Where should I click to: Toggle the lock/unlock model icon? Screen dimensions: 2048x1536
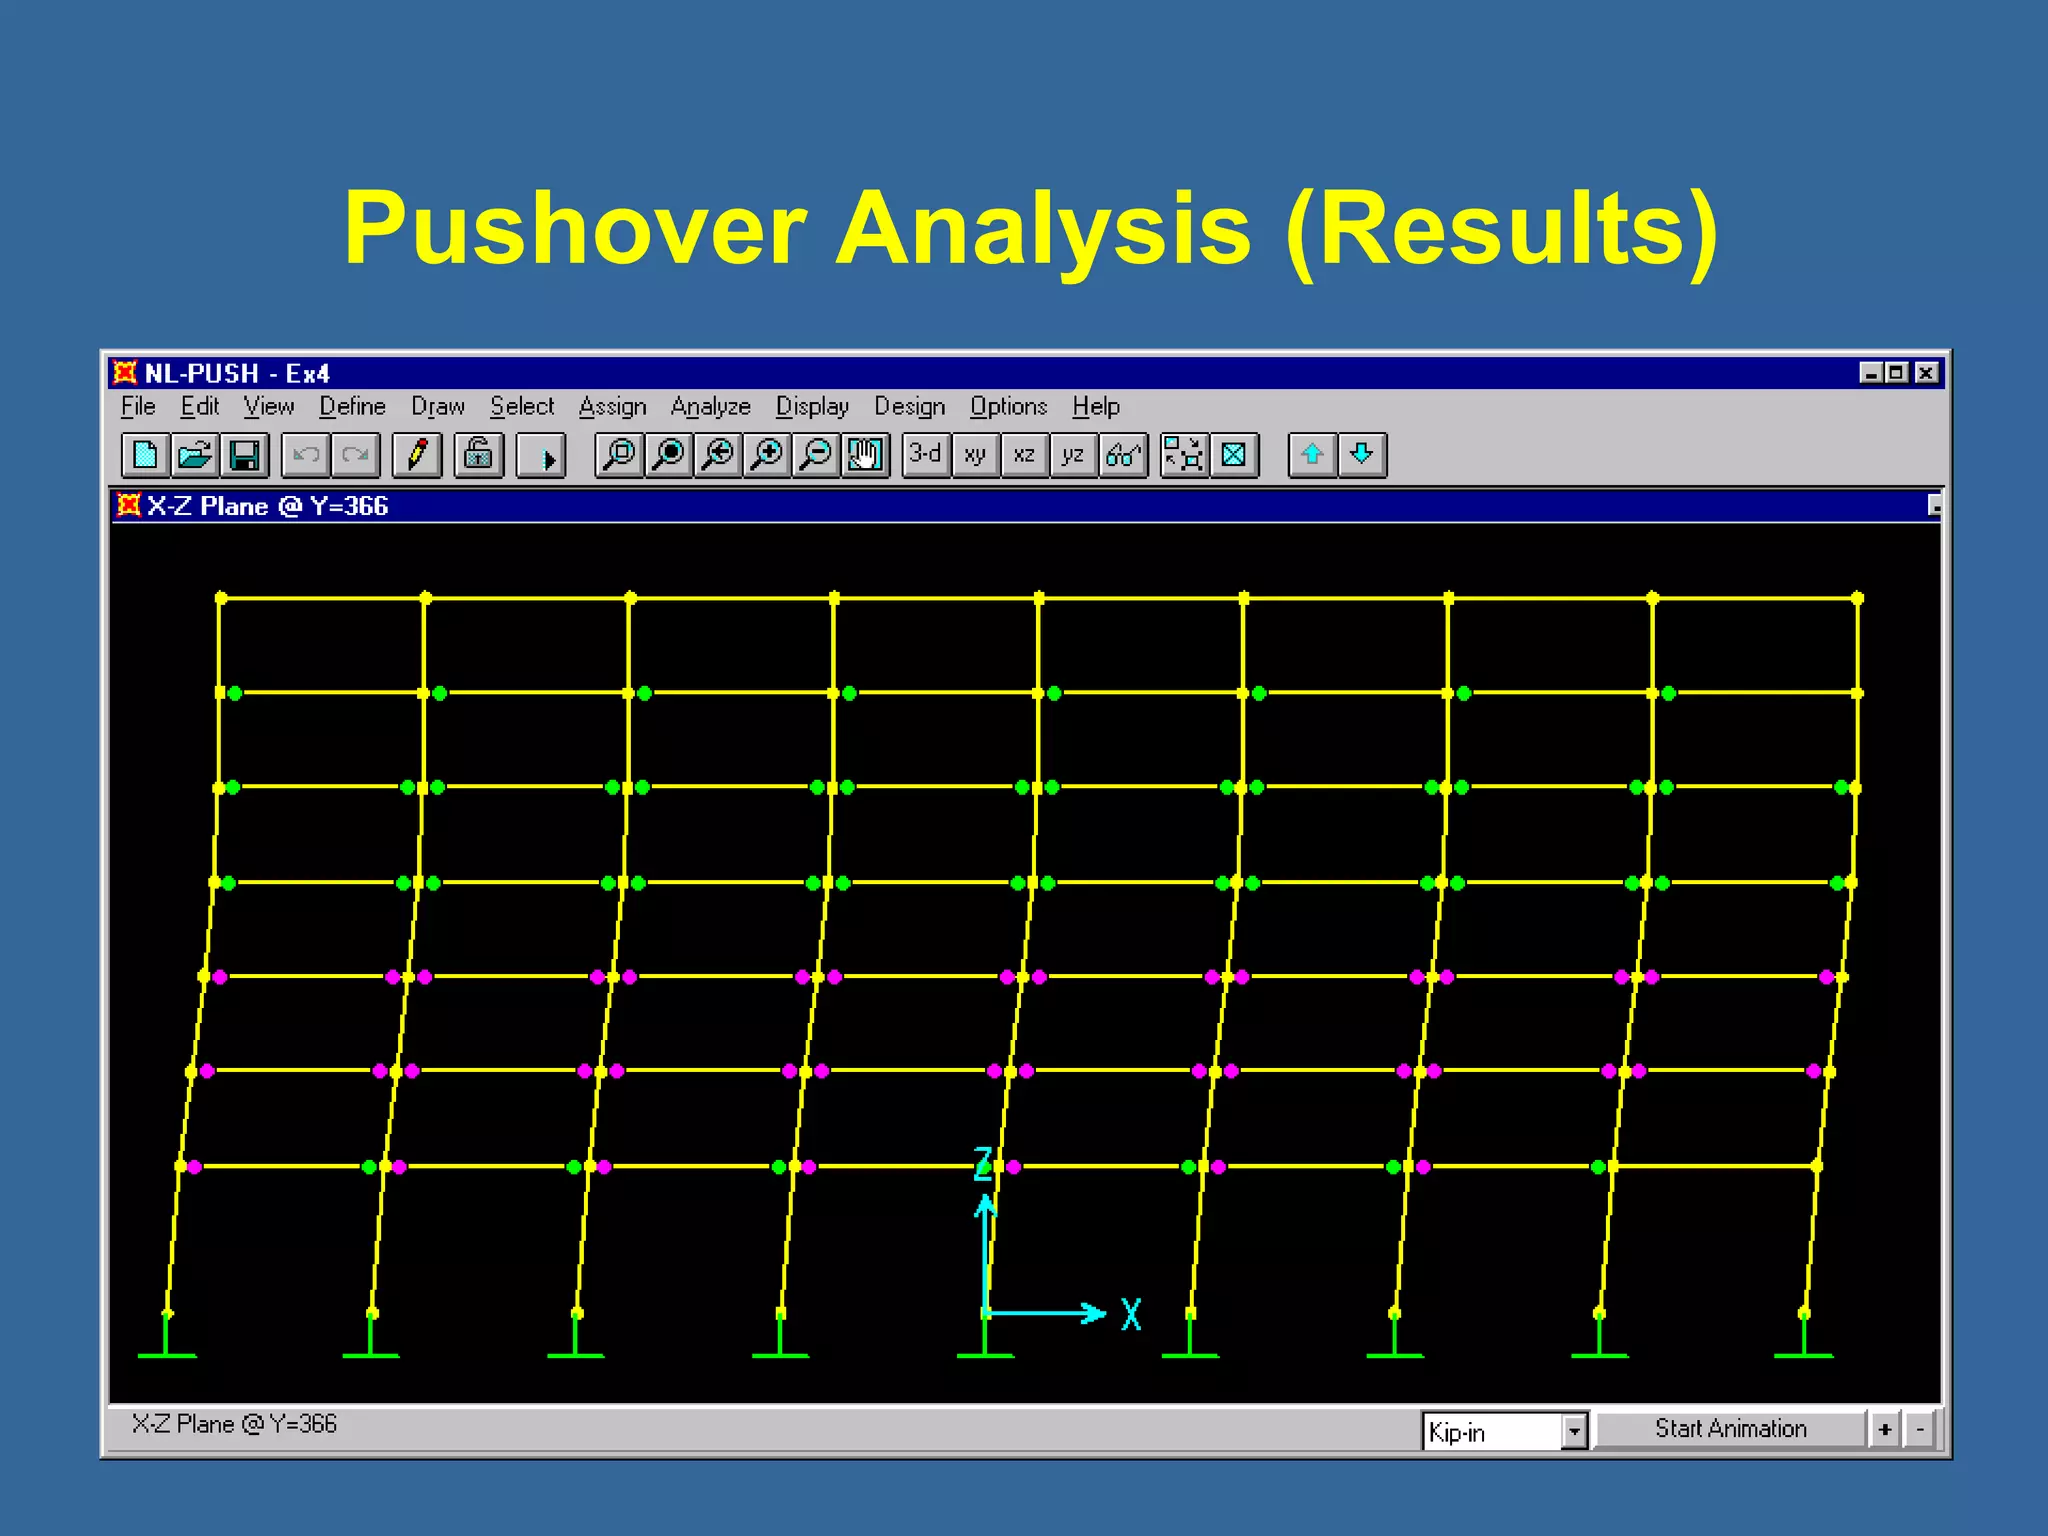(x=478, y=455)
